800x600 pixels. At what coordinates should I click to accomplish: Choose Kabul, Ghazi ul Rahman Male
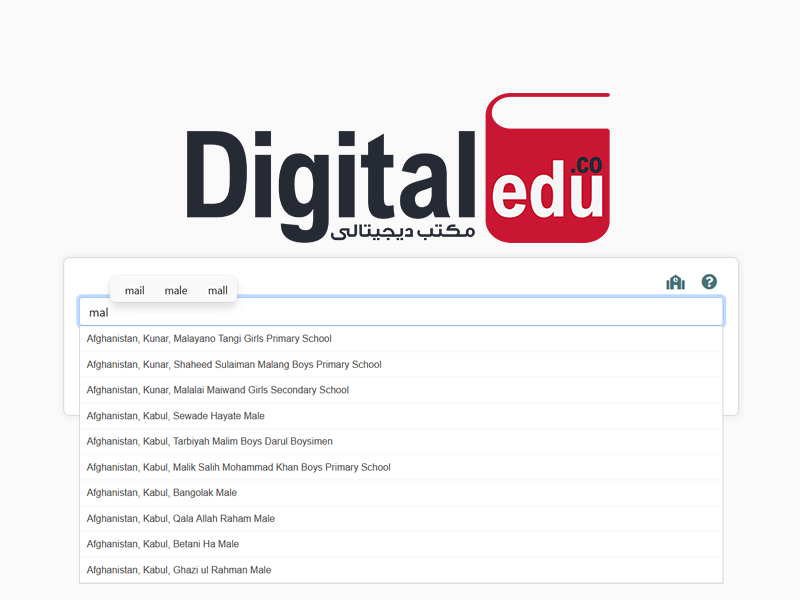tap(401, 570)
